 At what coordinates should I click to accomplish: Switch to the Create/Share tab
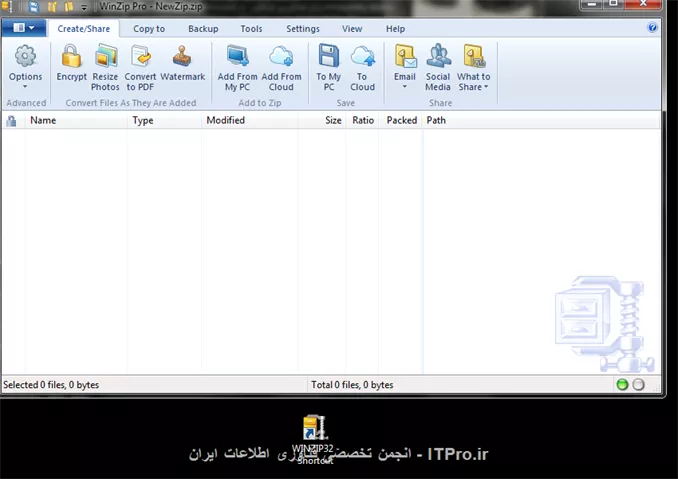point(83,29)
